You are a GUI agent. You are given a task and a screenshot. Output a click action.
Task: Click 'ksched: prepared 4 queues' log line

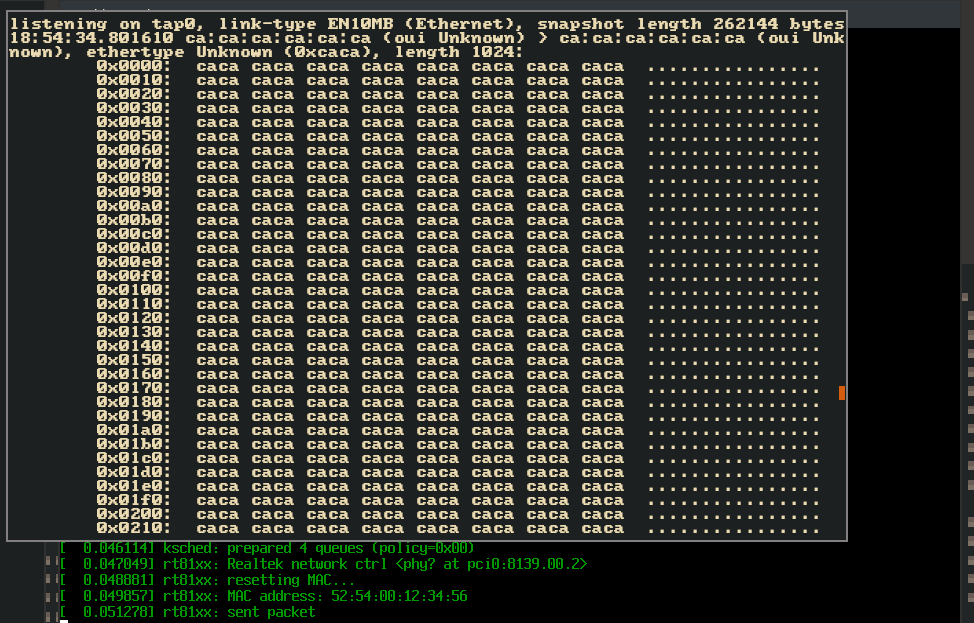(x=267, y=548)
